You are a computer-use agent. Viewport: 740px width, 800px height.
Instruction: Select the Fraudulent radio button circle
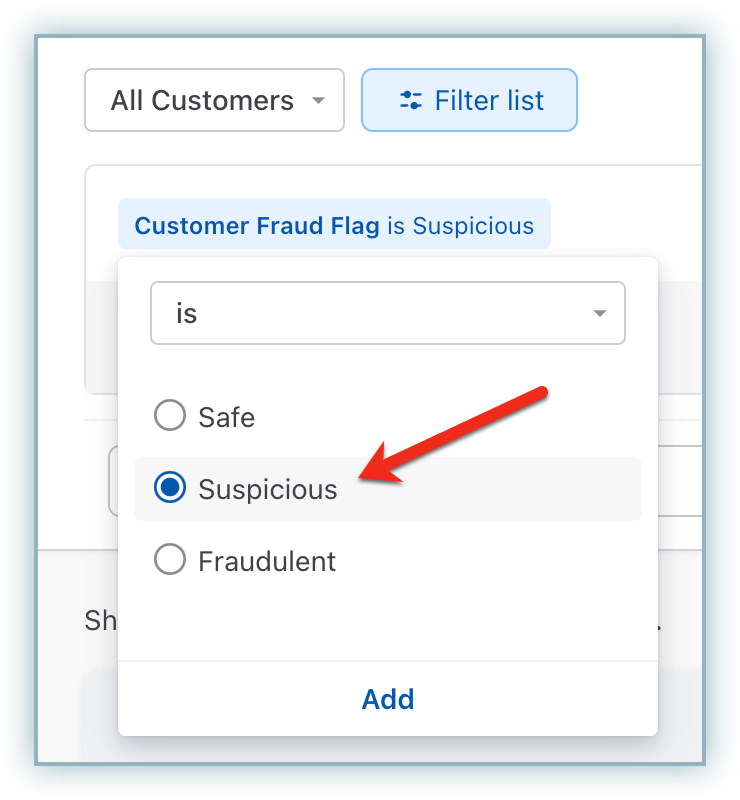pos(170,560)
